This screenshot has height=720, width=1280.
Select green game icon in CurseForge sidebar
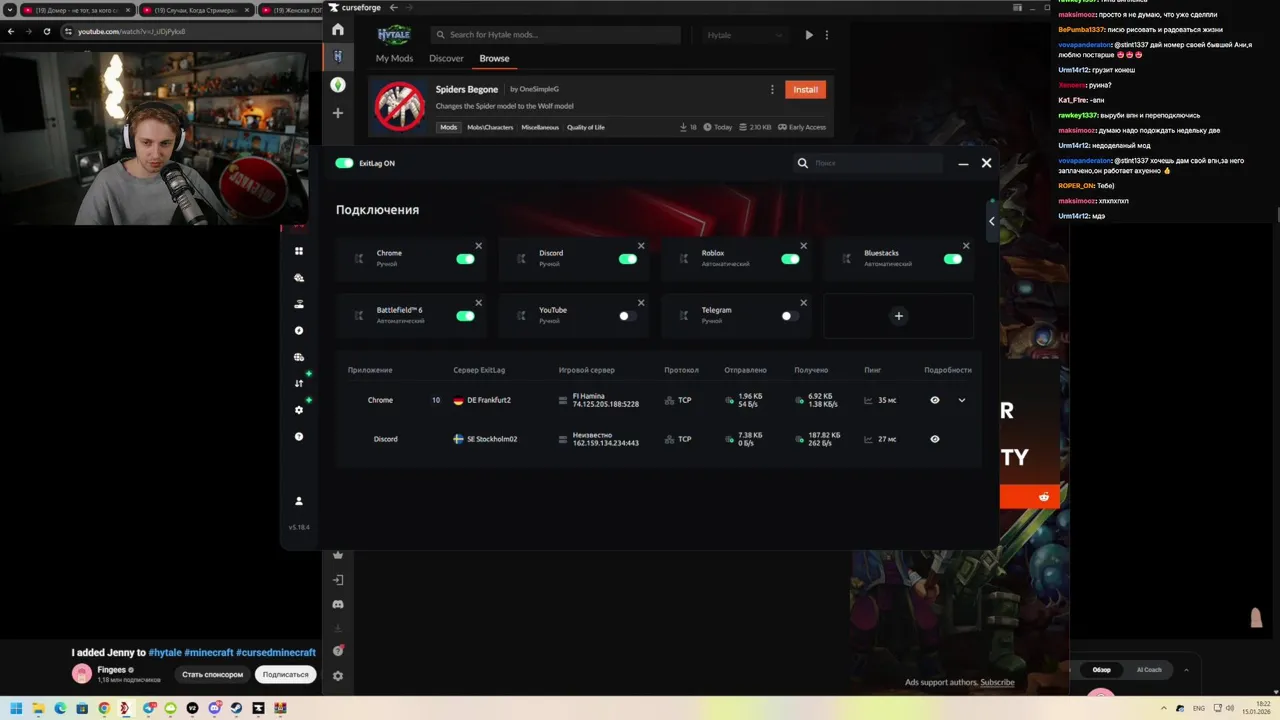click(338, 85)
